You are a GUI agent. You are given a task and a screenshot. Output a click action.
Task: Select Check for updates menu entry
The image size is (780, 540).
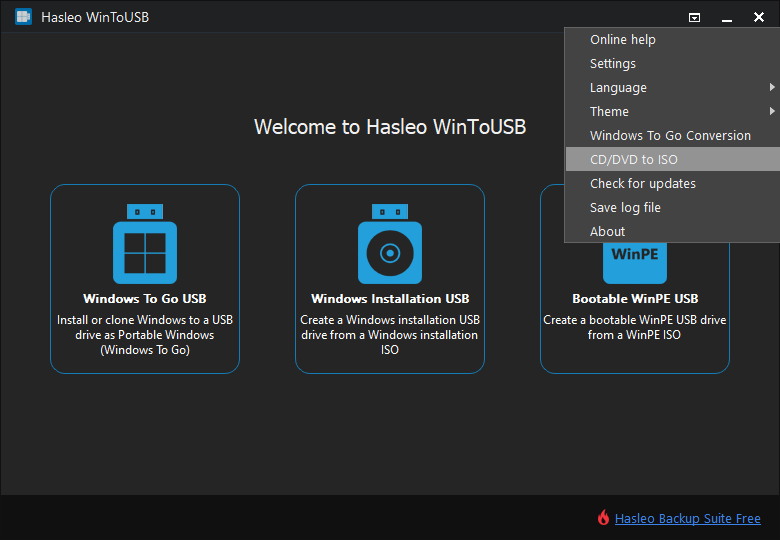(673, 183)
